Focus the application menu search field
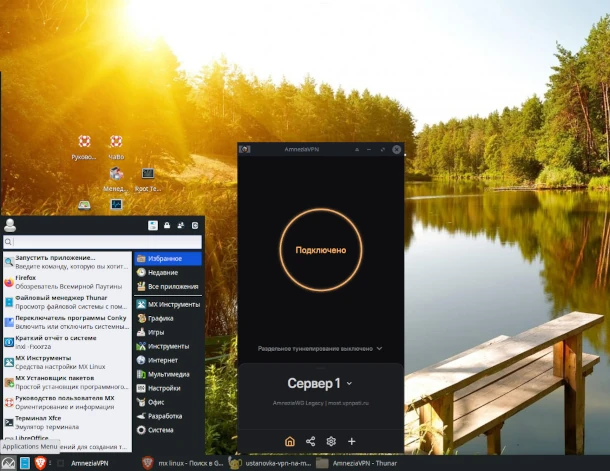This screenshot has width=610, height=471. point(102,242)
